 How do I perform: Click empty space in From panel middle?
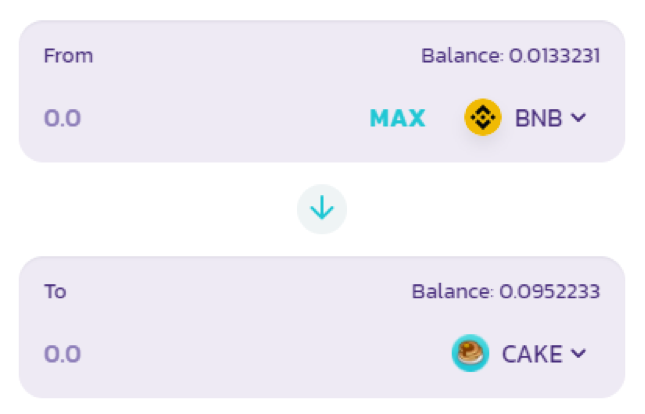tap(247, 82)
